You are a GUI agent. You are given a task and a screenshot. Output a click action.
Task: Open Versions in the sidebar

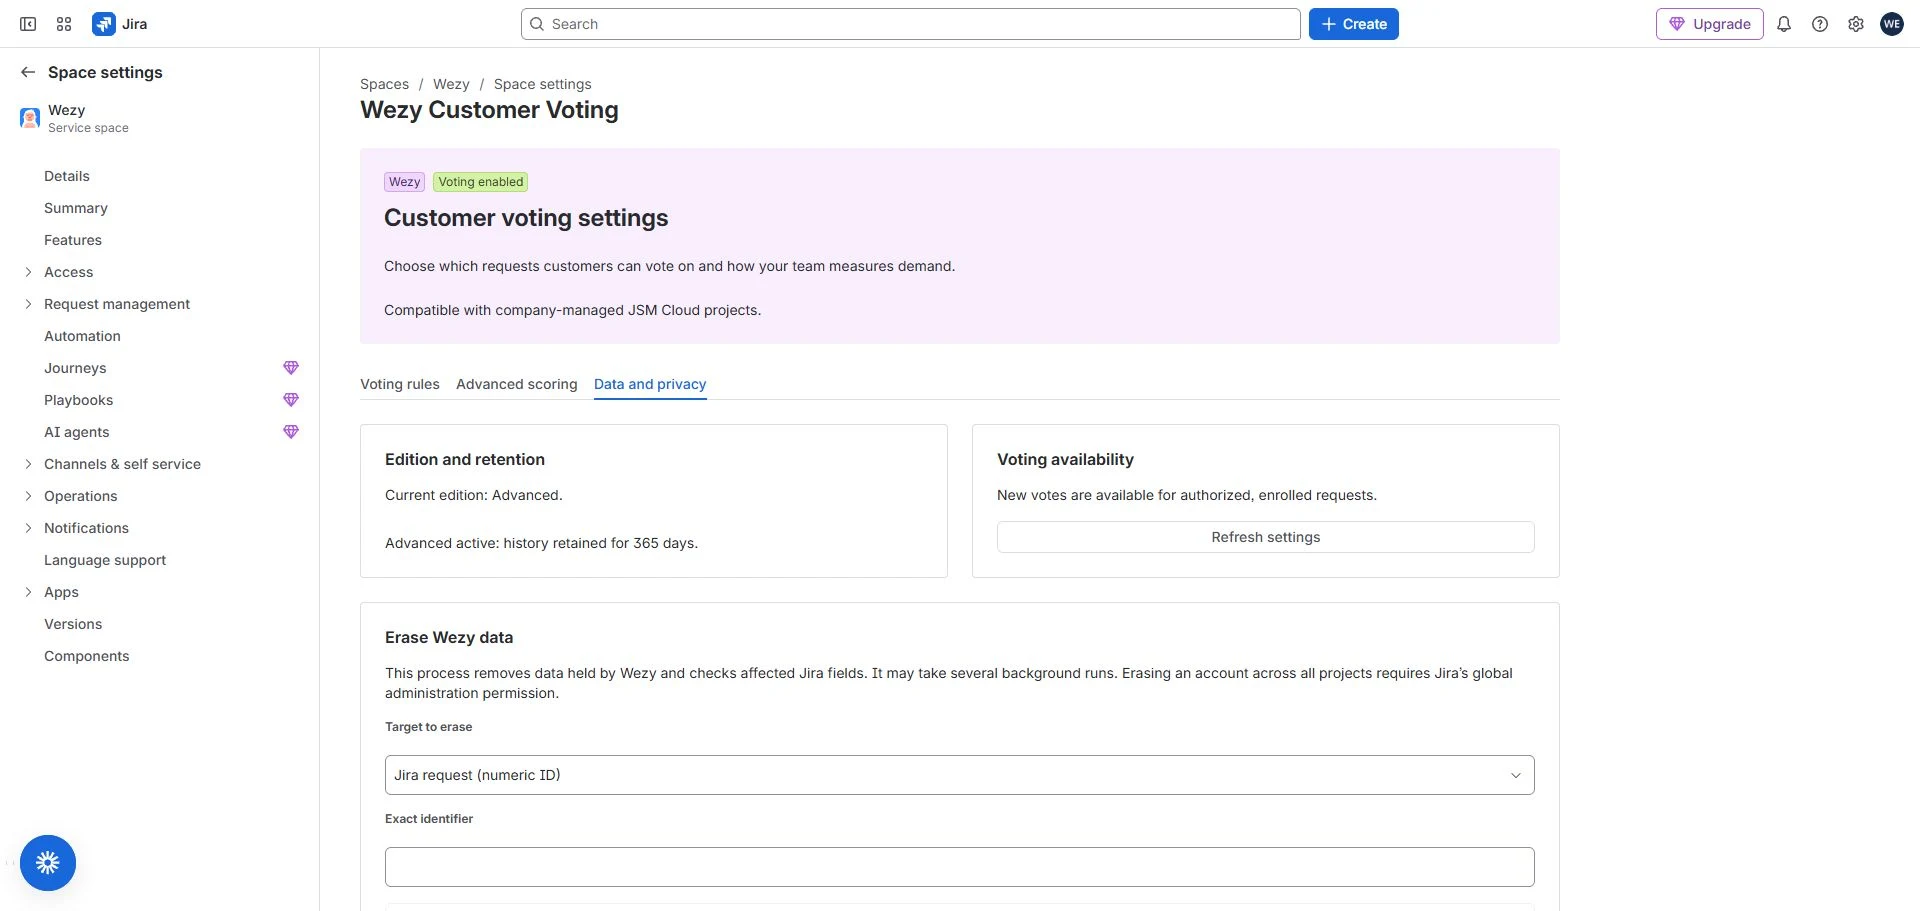click(73, 624)
